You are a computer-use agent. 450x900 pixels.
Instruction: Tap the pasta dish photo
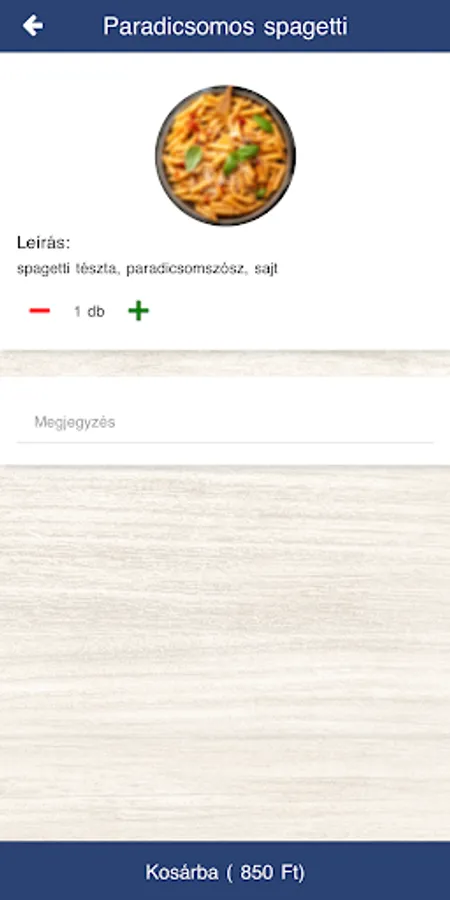click(225, 155)
